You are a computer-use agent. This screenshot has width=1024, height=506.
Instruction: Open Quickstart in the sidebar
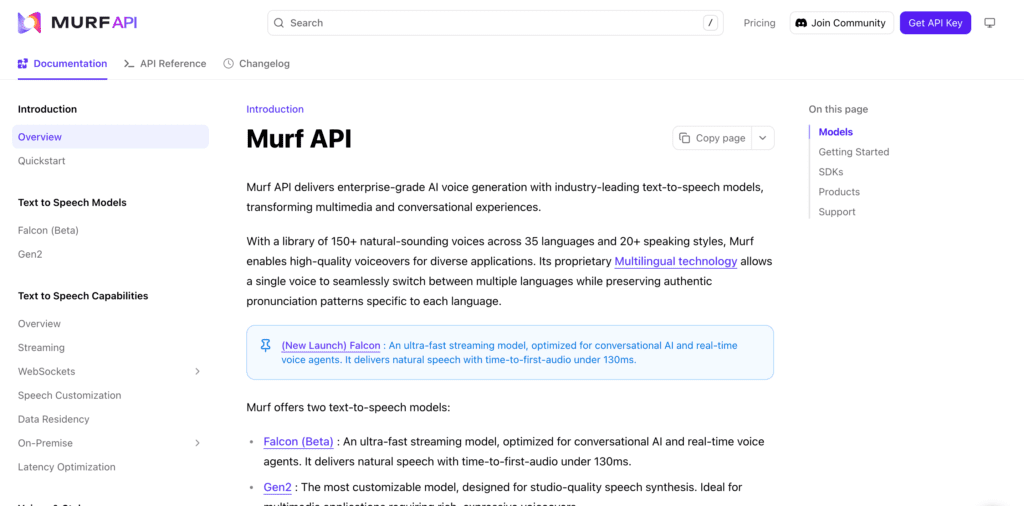tap(41, 161)
